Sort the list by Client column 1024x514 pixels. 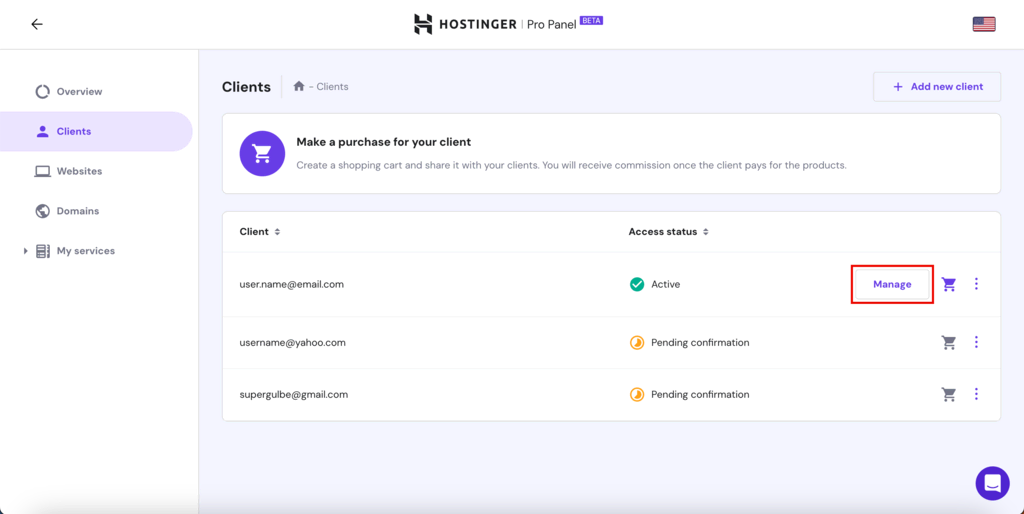(x=259, y=232)
